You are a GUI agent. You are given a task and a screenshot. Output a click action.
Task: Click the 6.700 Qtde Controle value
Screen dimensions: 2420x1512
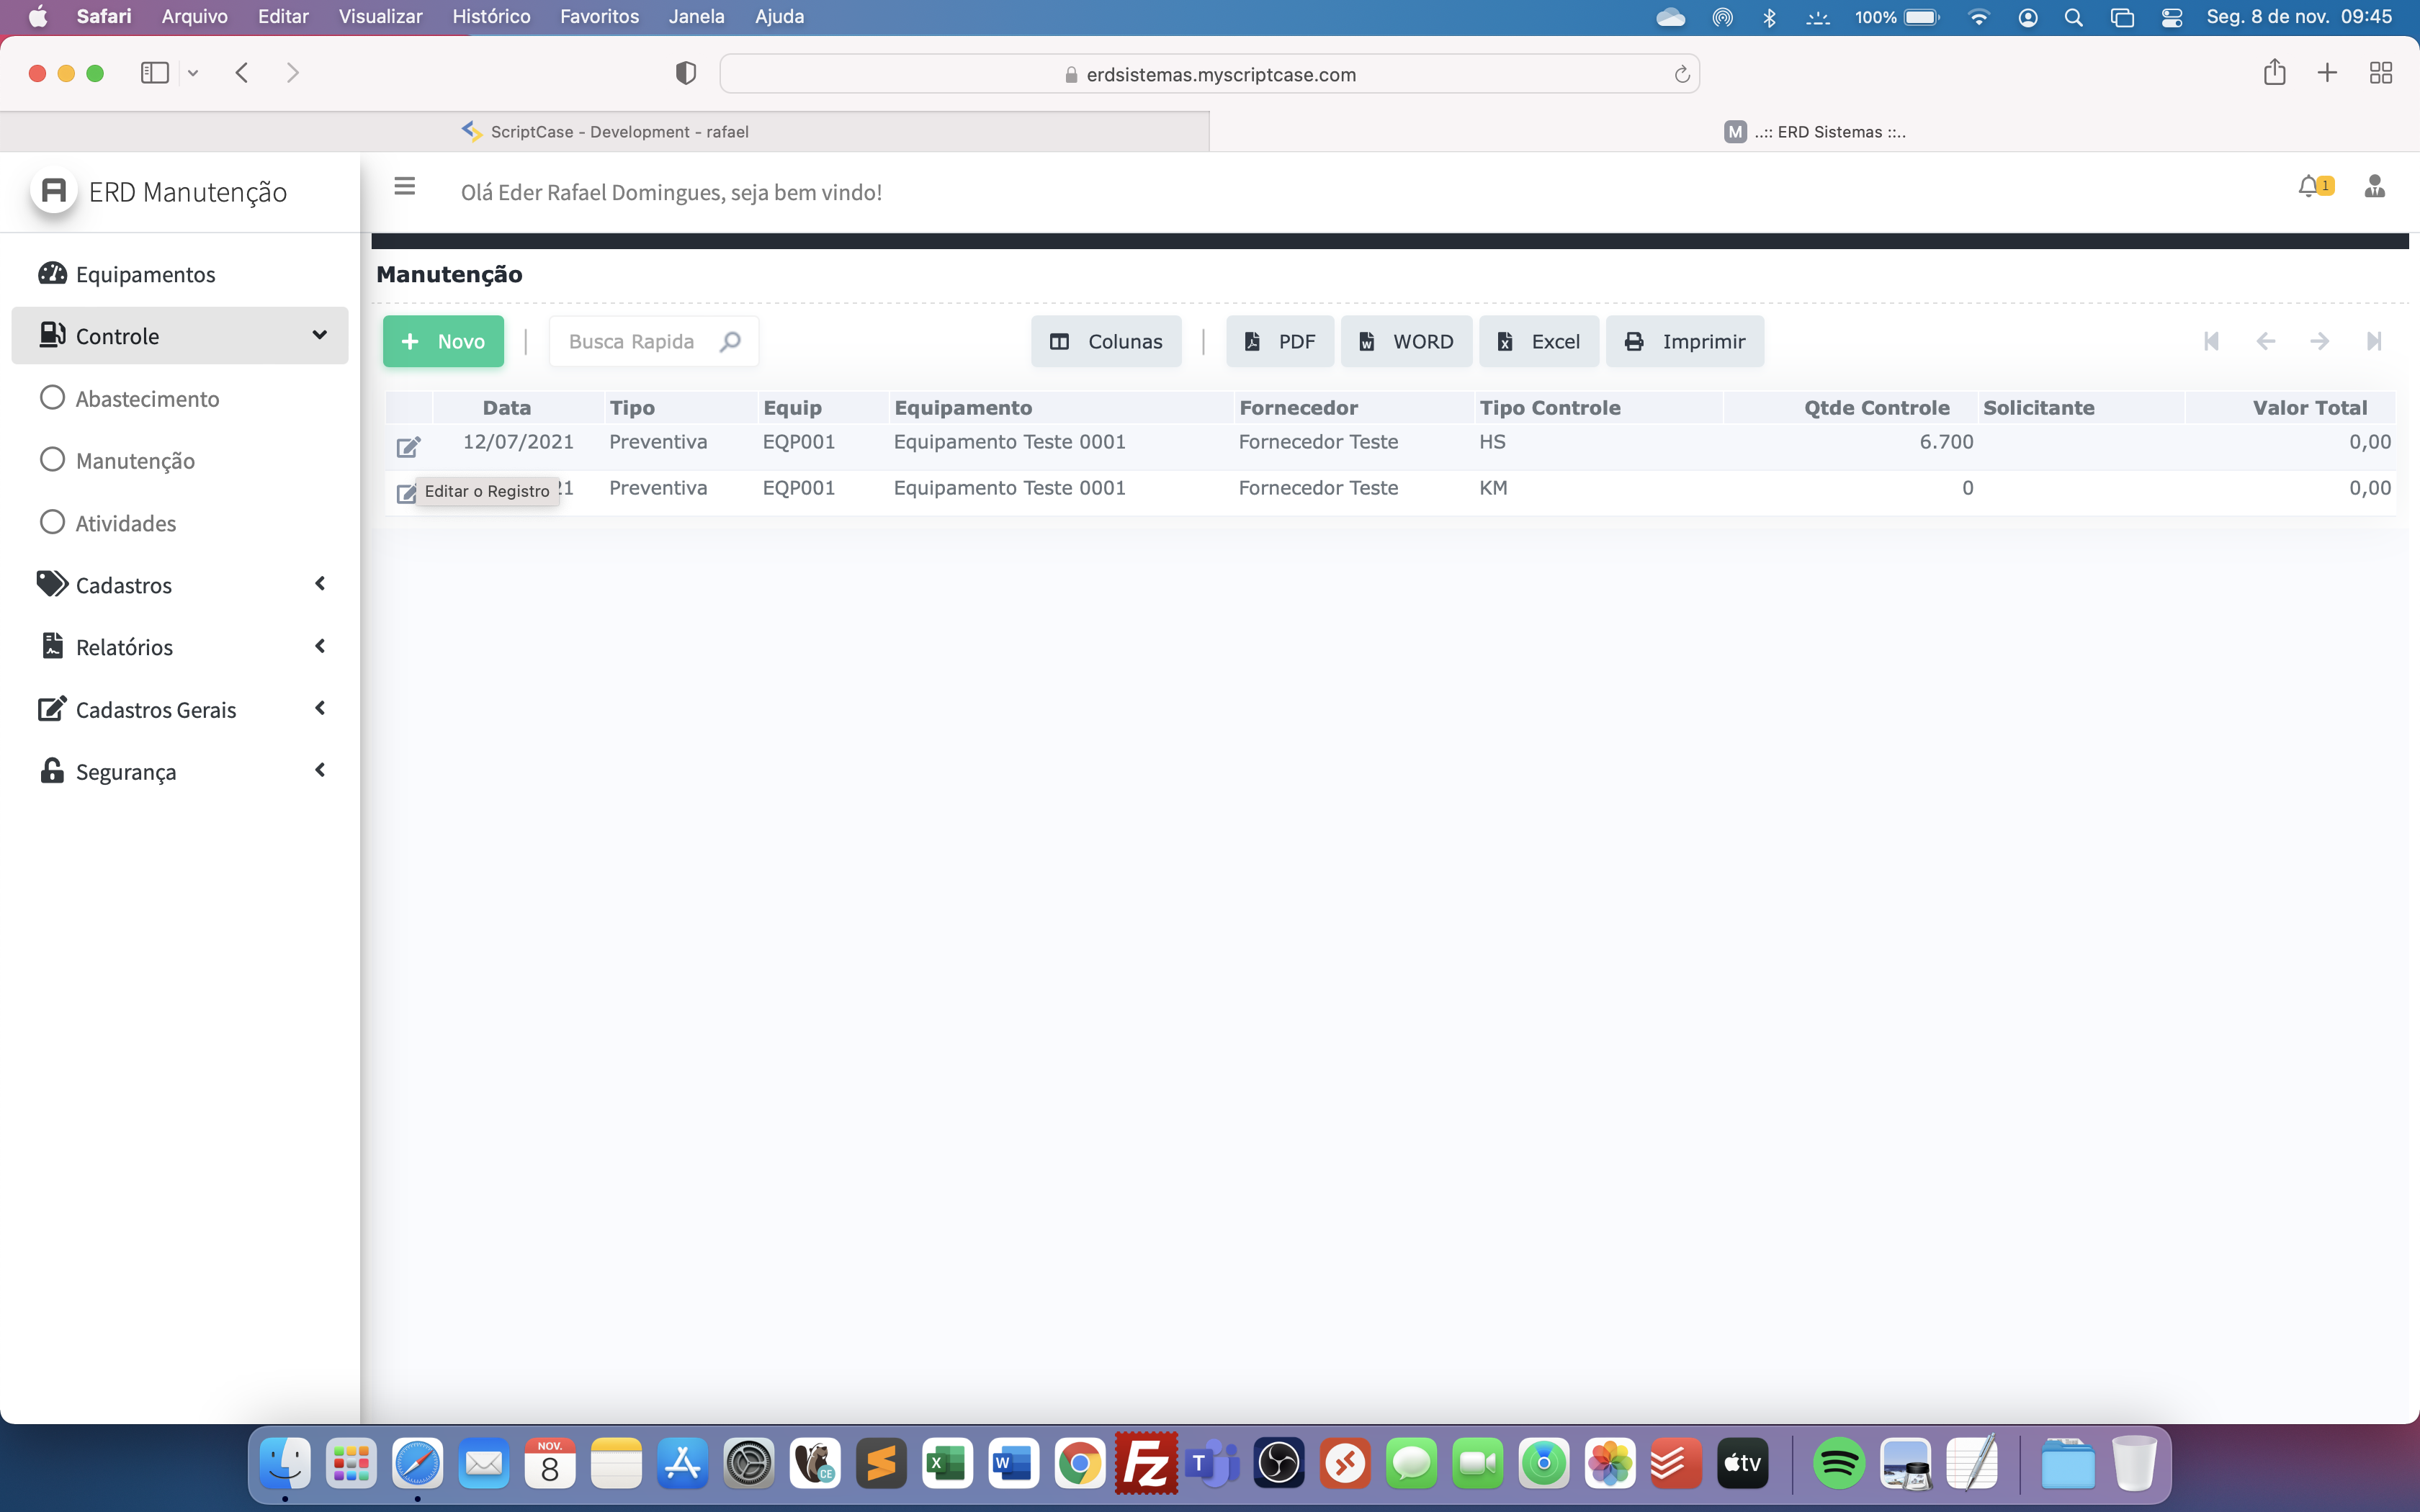click(x=1946, y=442)
